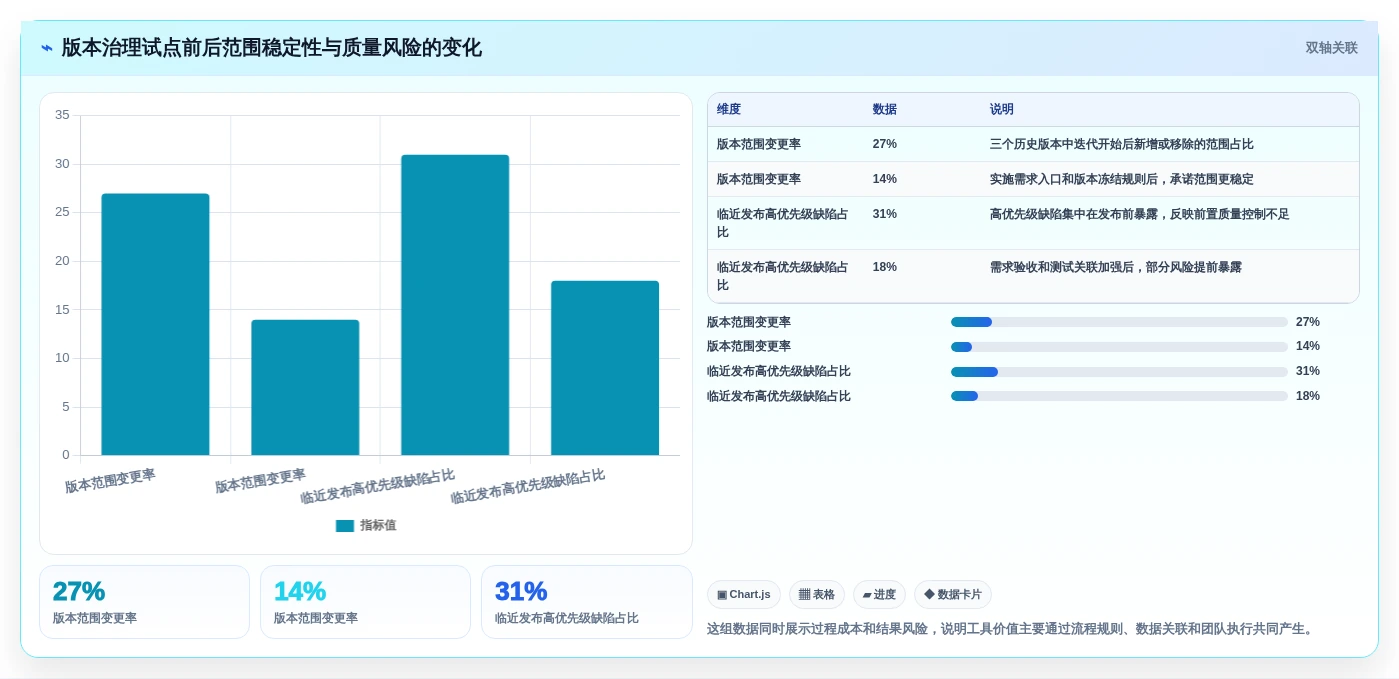The height and width of the screenshot is (679, 1399).
Task: Click the chart bar reaching value 27
Action: coord(155,324)
